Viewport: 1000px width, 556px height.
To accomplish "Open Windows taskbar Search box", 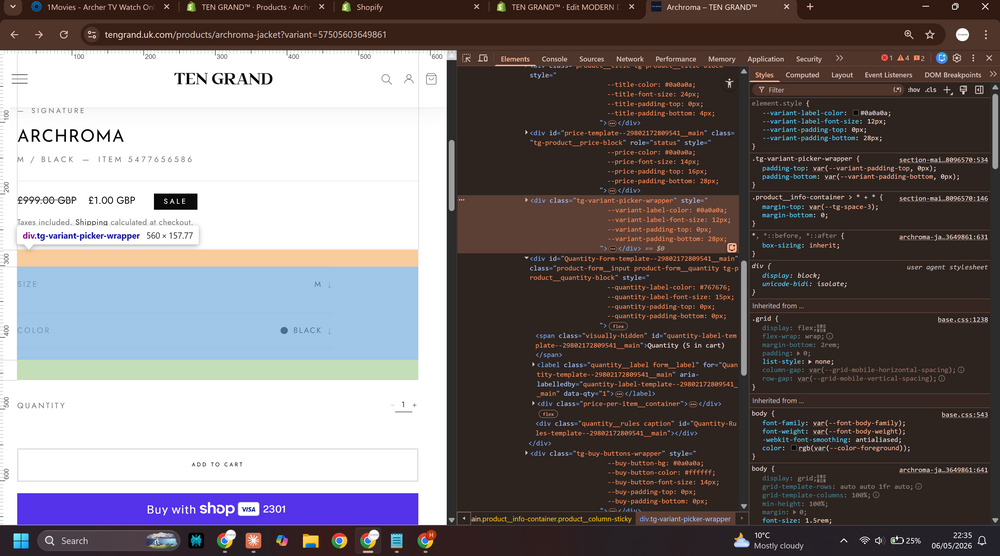I will tap(108, 541).
